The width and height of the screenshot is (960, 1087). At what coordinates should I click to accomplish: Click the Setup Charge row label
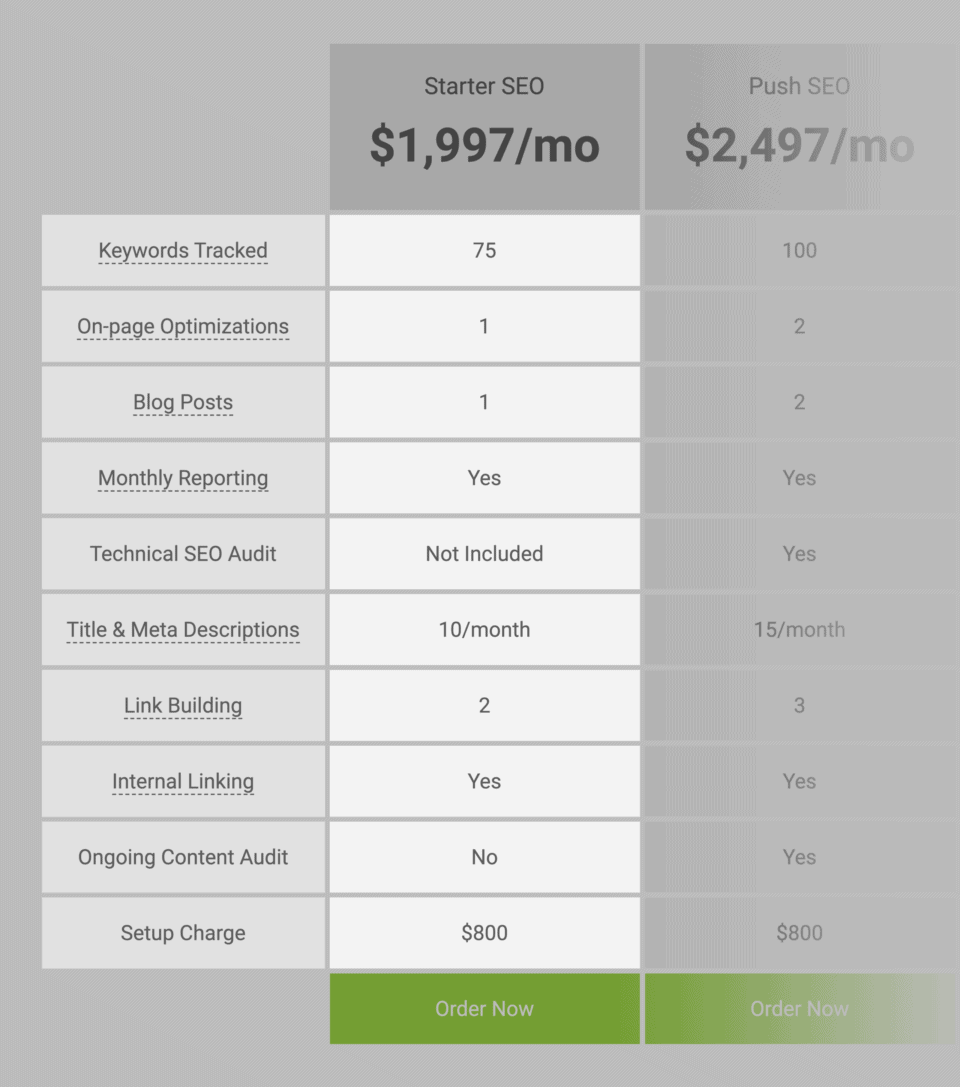click(x=183, y=933)
